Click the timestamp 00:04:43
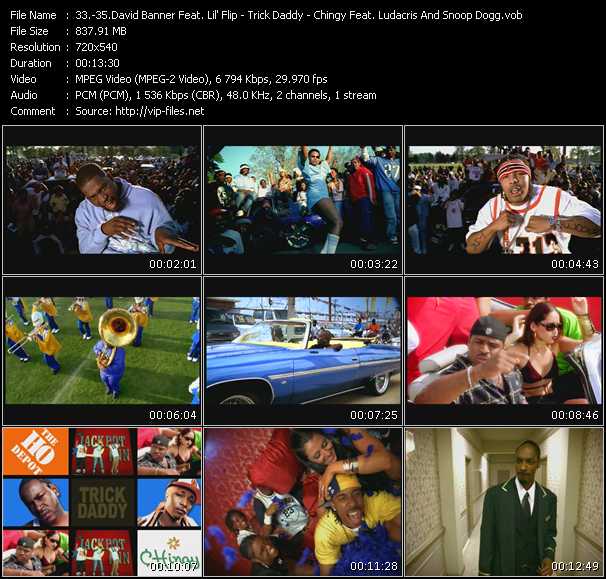 tap(575, 264)
